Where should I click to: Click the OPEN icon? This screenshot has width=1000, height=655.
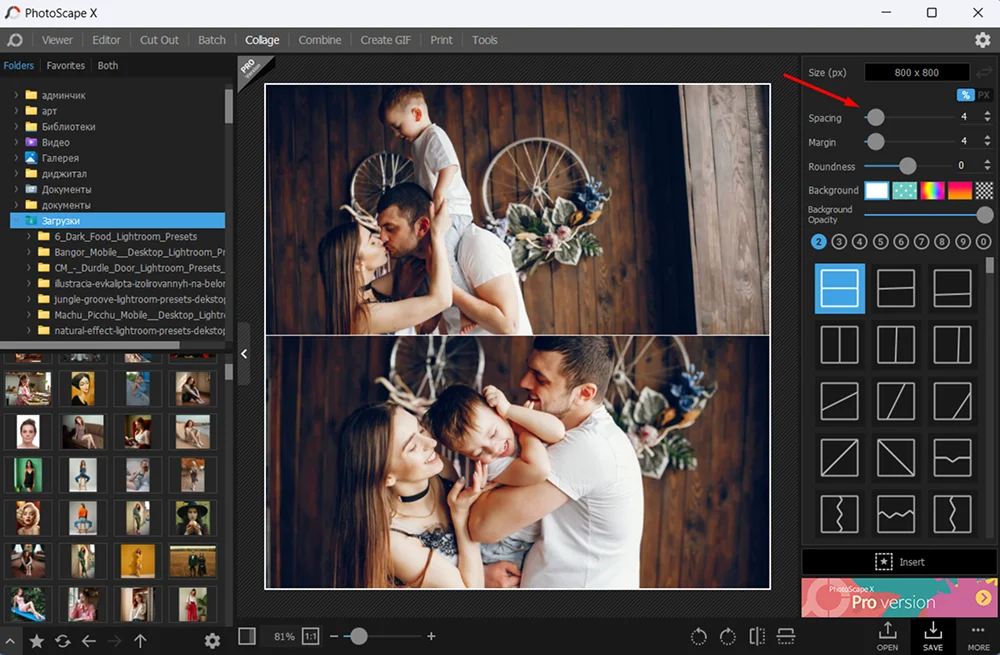tap(887, 635)
